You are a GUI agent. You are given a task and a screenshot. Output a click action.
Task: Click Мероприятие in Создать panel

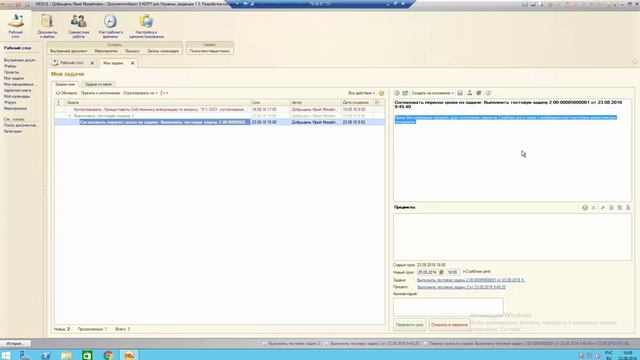pos(106,51)
